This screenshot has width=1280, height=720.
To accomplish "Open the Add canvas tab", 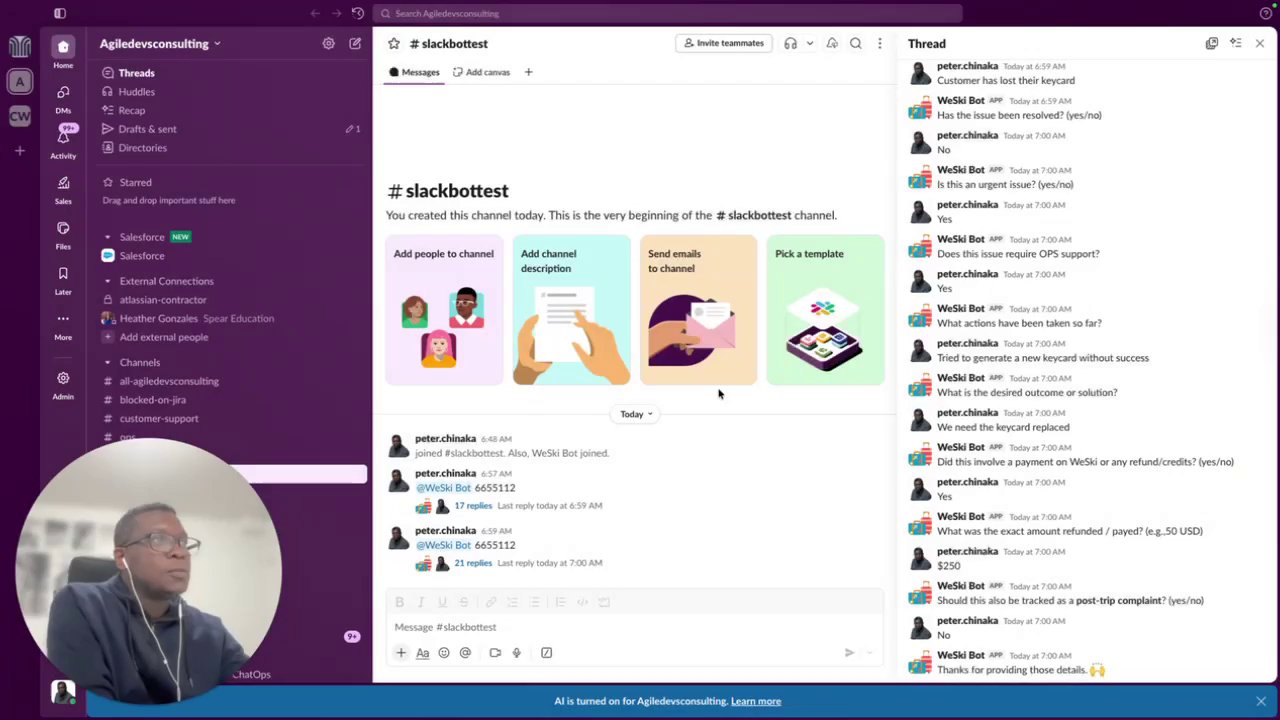I will point(481,72).
